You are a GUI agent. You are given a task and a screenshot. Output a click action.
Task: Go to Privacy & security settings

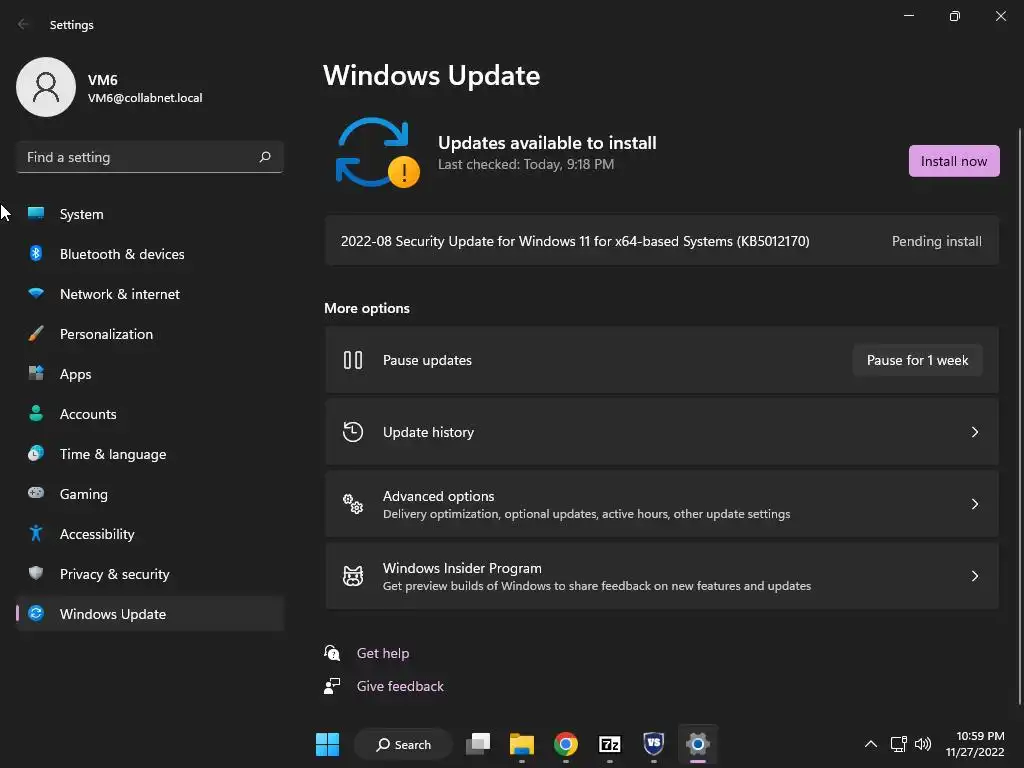pyautogui.click(x=150, y=573)
